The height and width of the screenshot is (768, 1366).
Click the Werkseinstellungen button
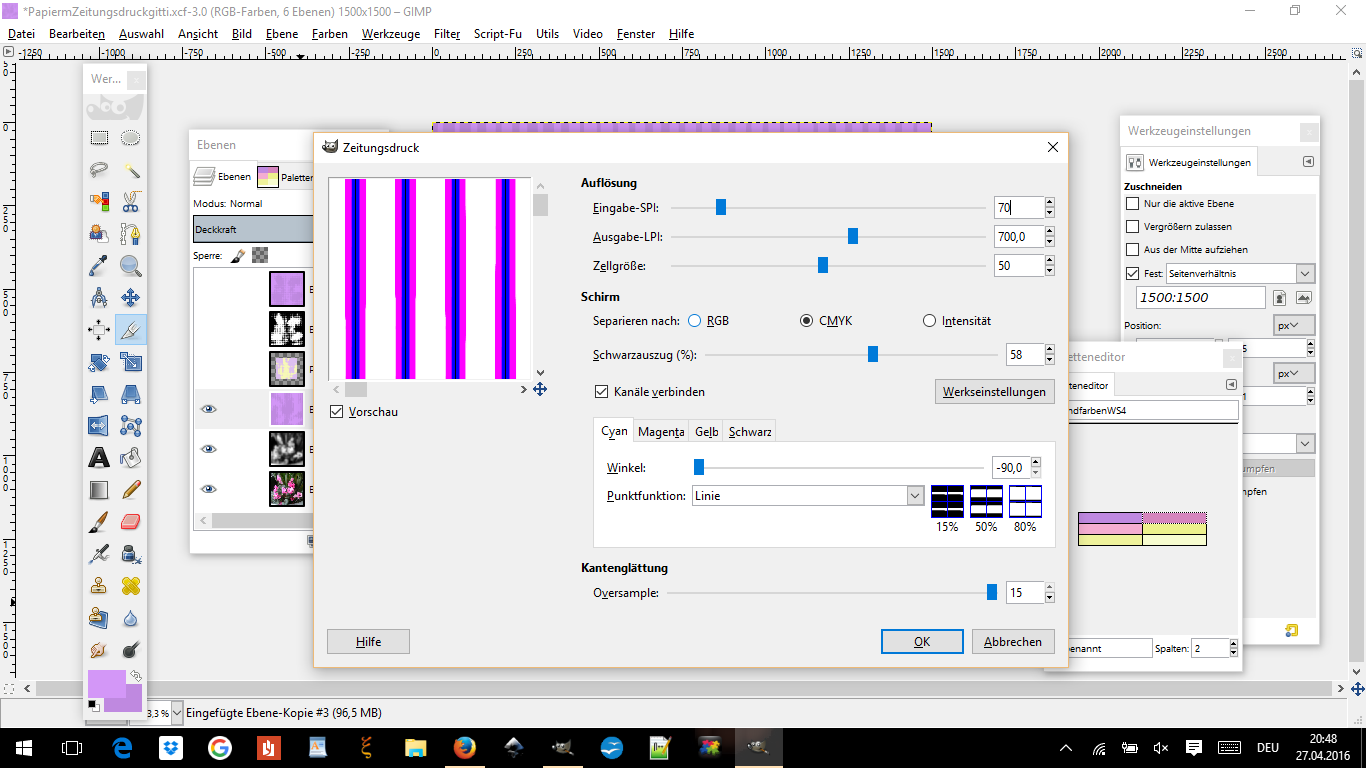coord(994,392)
